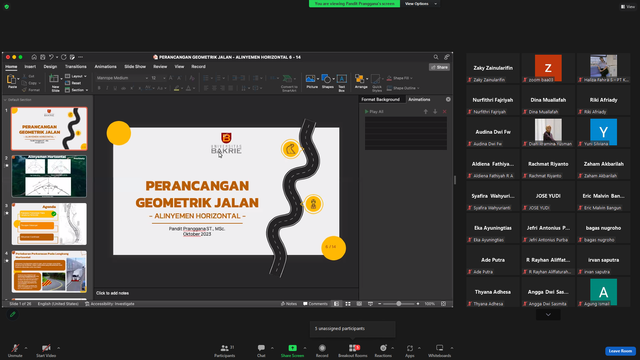The height and width of the screenshot is (360, 640).
Task: Switch to Normal view icon
Action: click(x=336, y=304)
